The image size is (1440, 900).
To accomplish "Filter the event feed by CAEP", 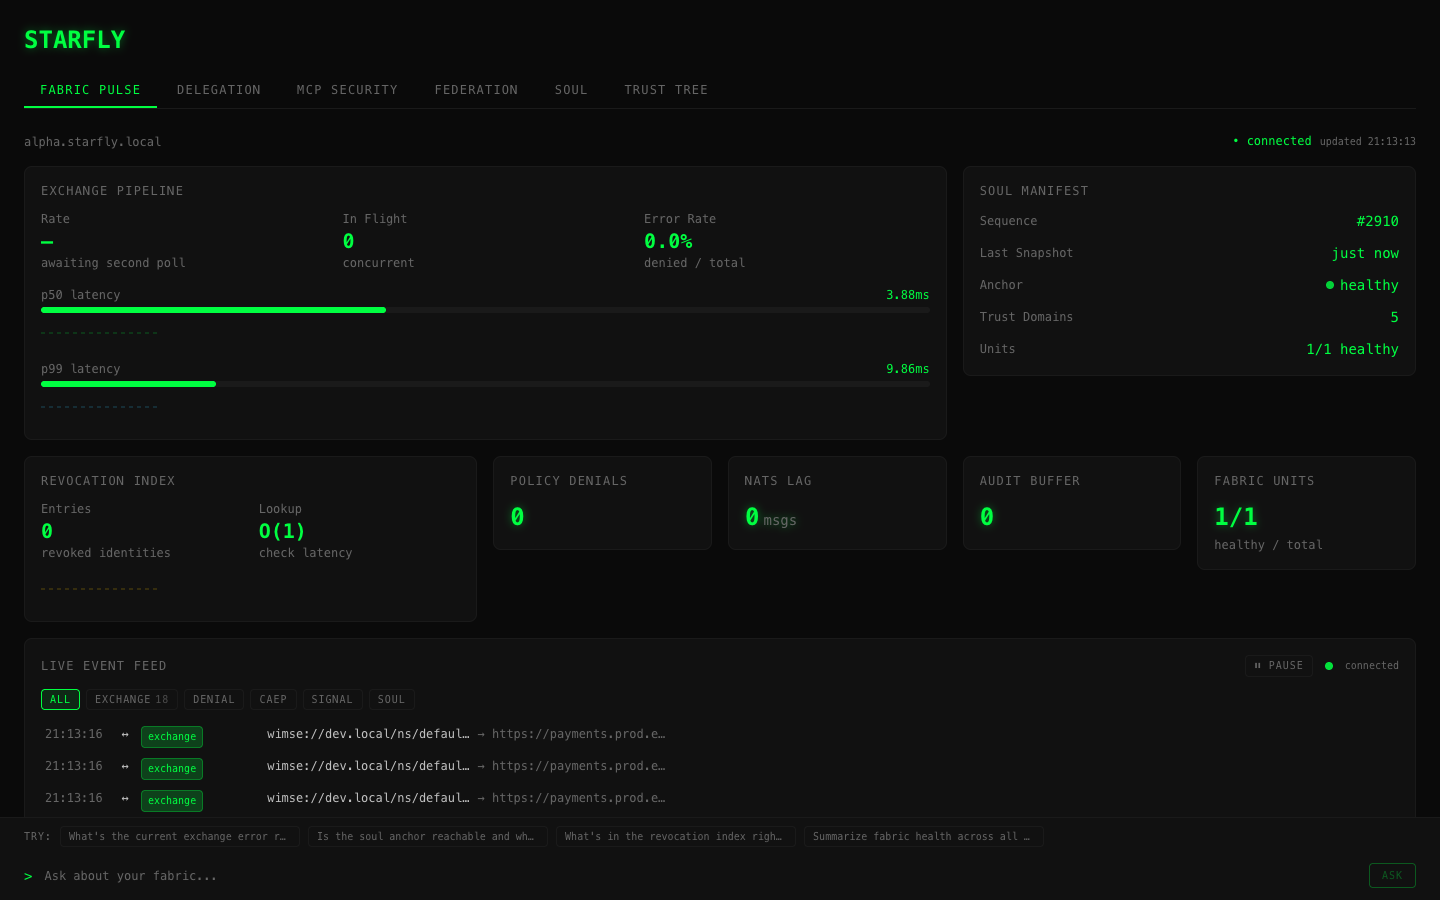I will point(273,700).
